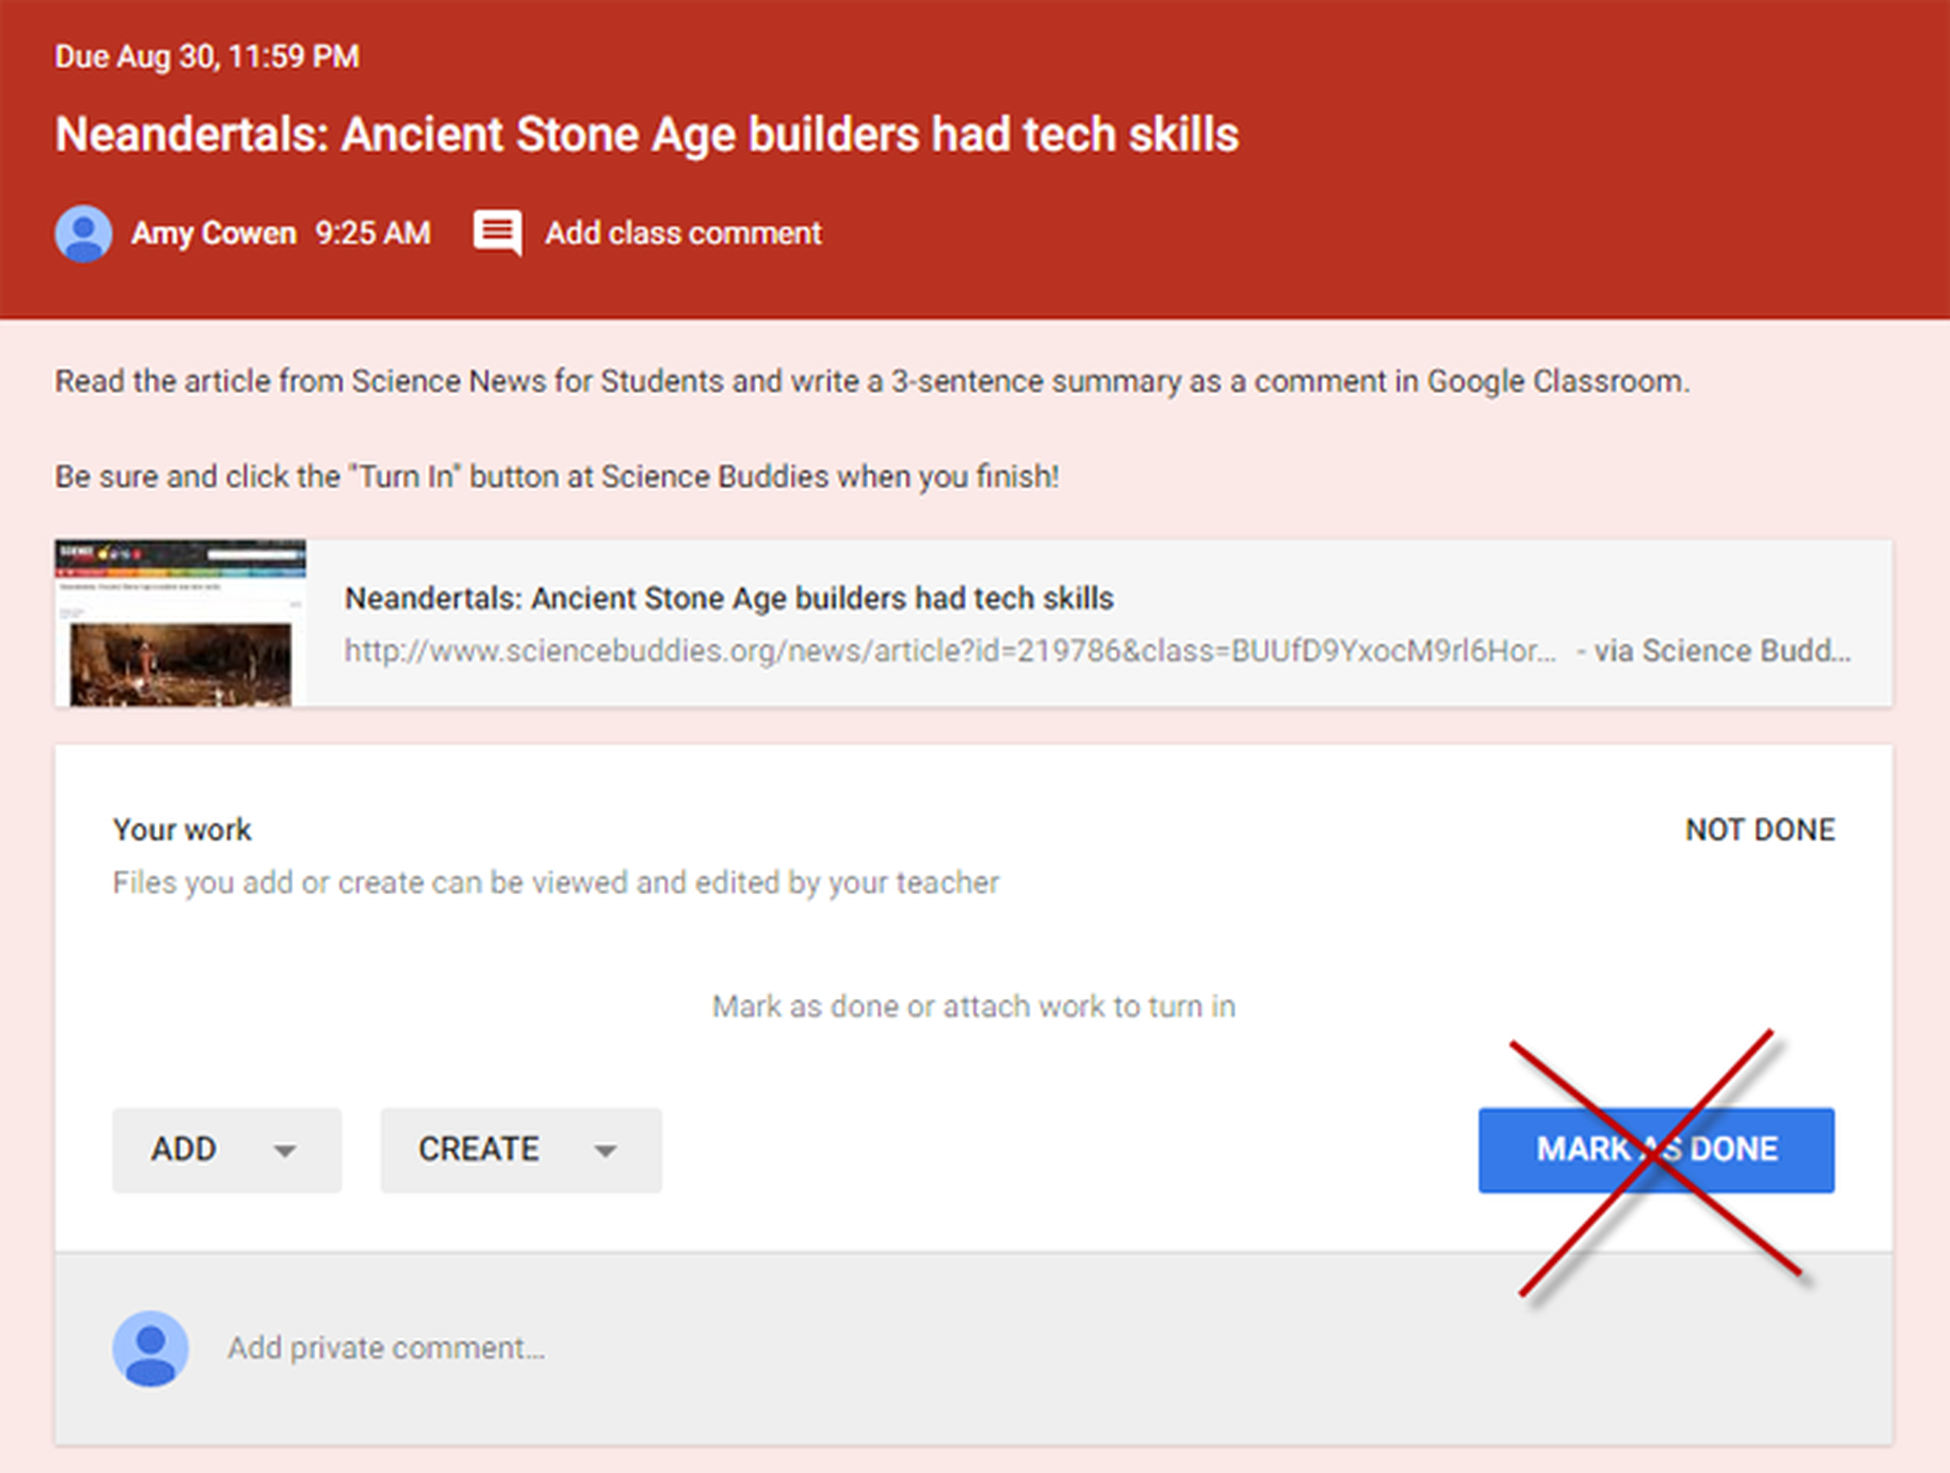The width and height of the screenshot is (1950, 1473).
Task: Expand the ADD dropdown arrow
Action: [285, 1151]
